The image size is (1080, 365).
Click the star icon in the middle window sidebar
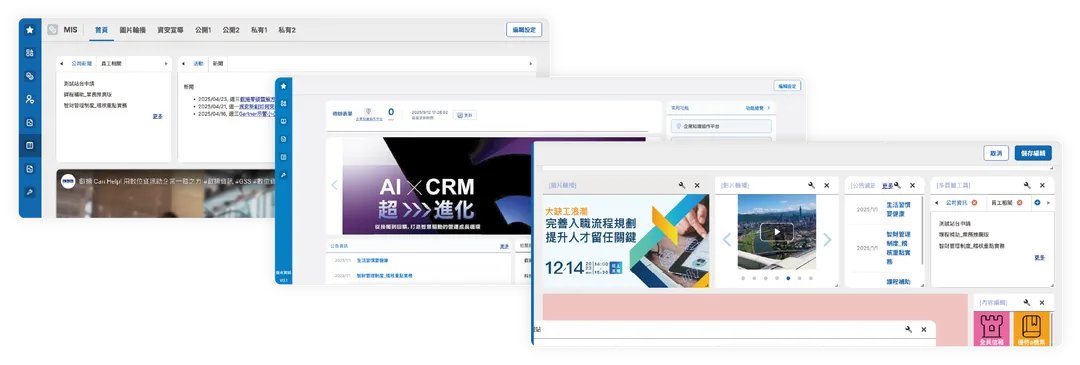[283, 86]
